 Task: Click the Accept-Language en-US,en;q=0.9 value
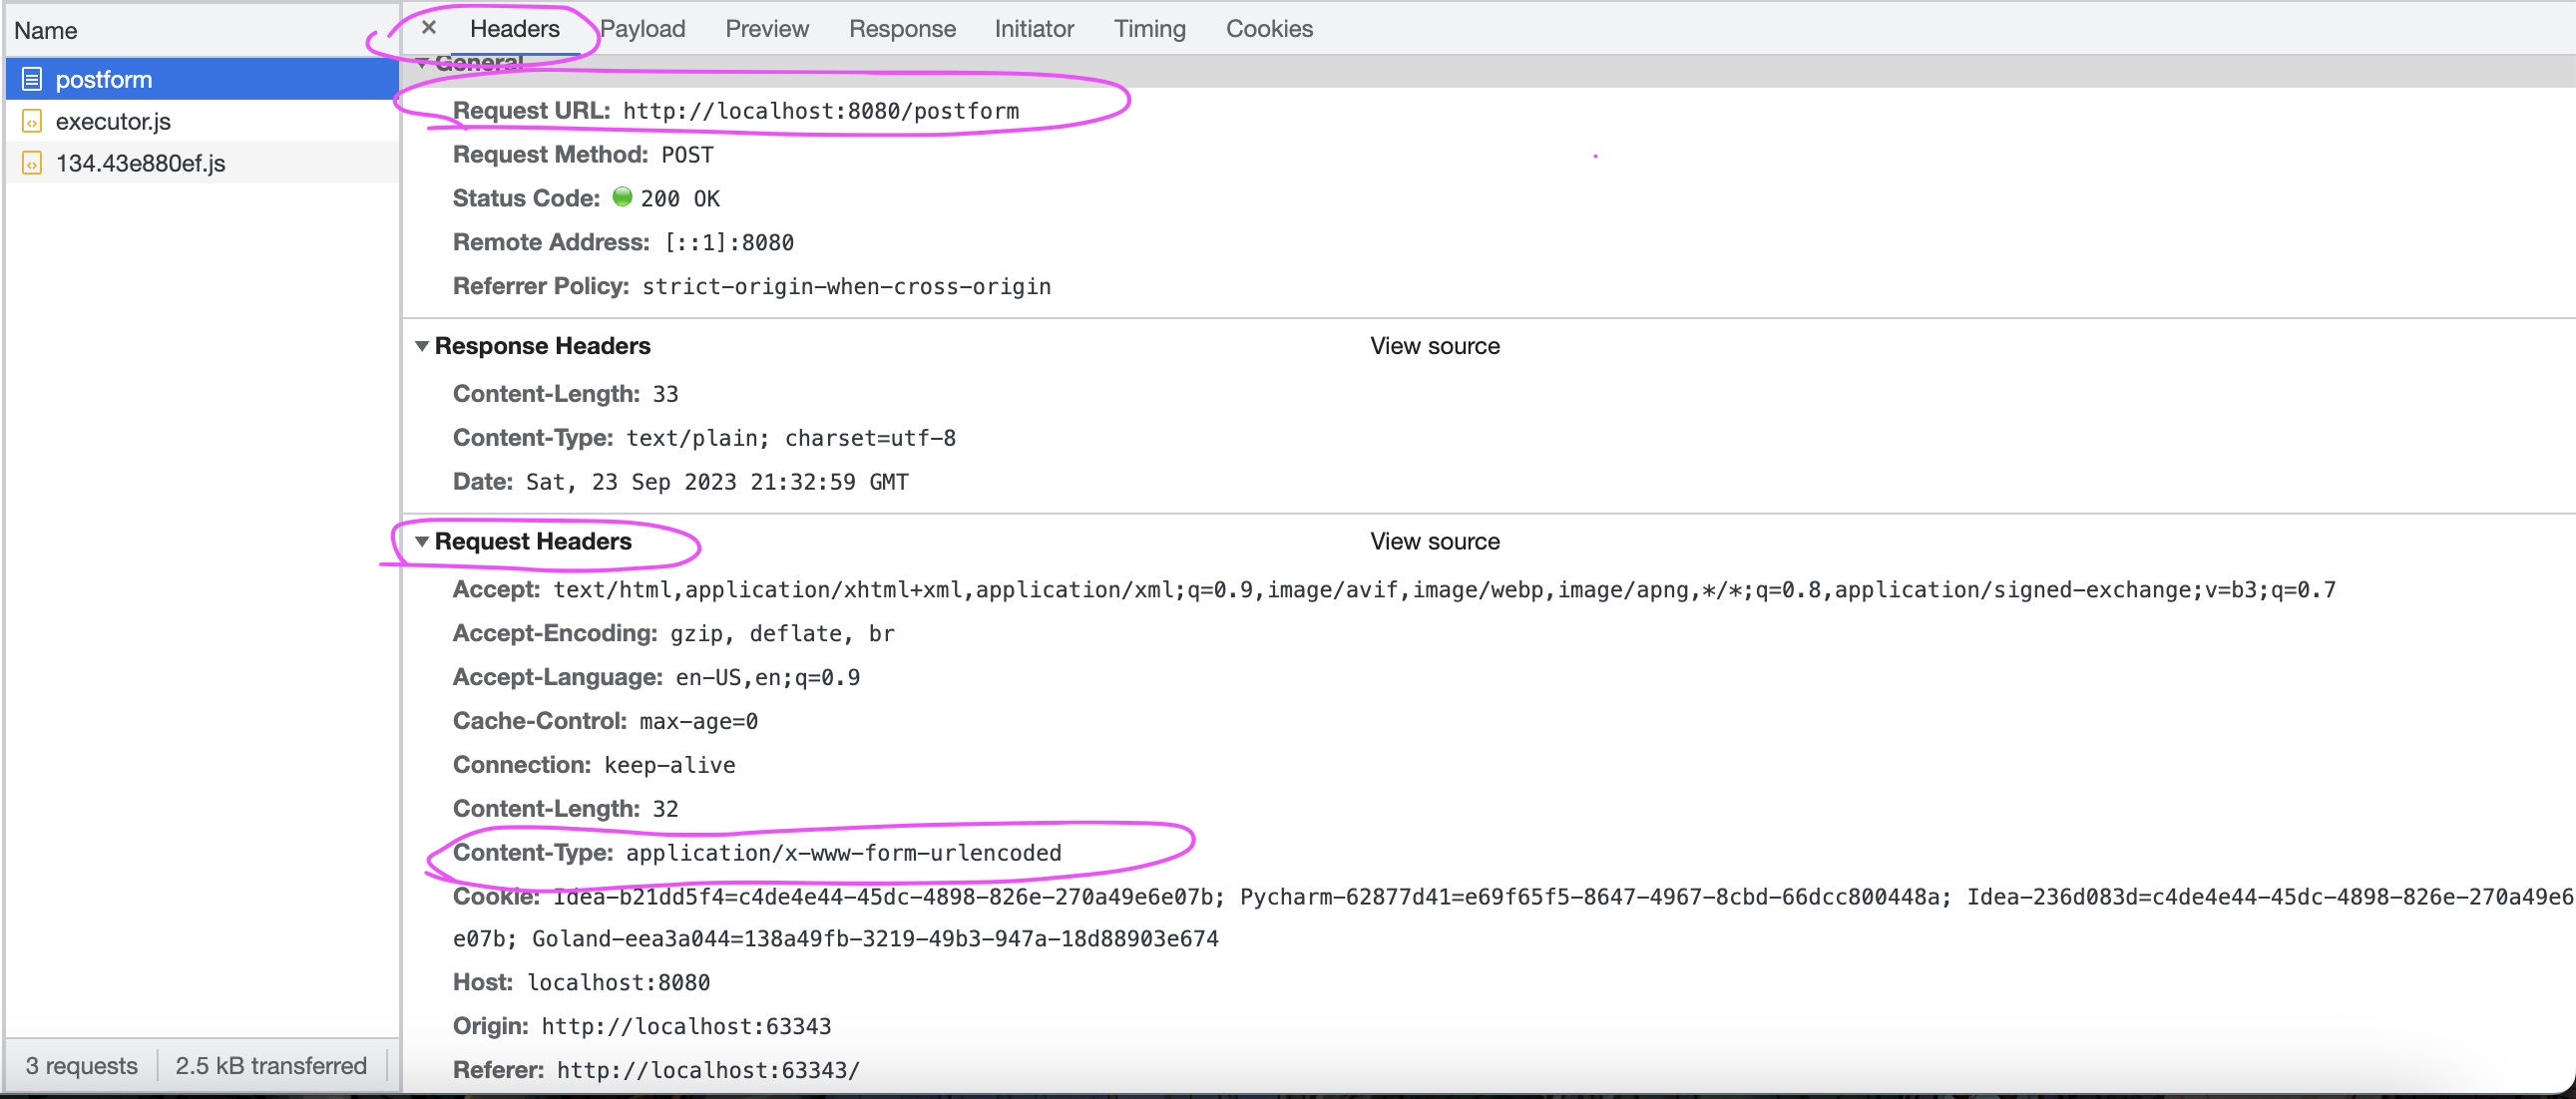[767, 678]
